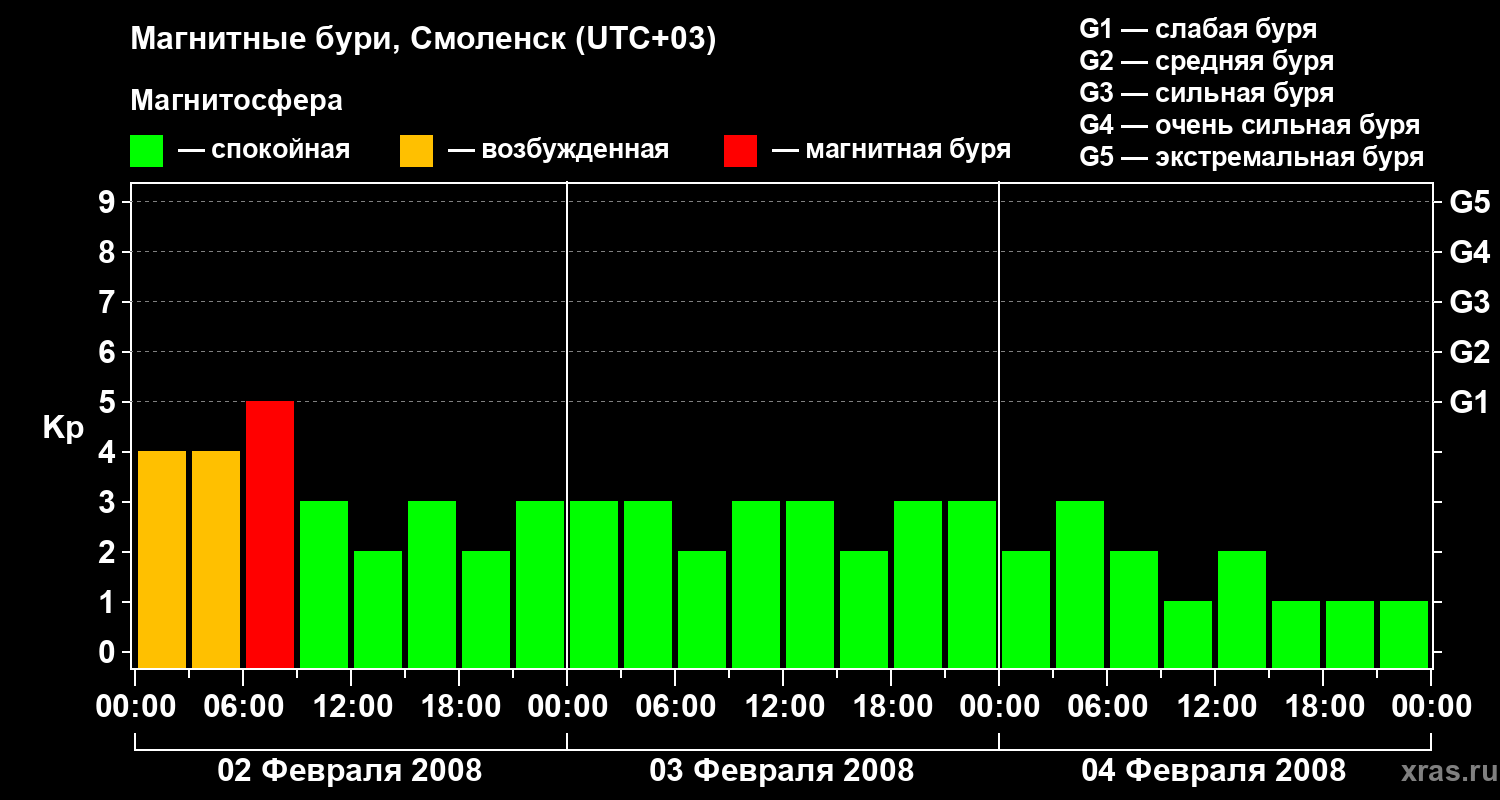Click the '03 Февраля 2008' date label
This screenshot has width=1500, height=800.
click(x=782, y=771)
